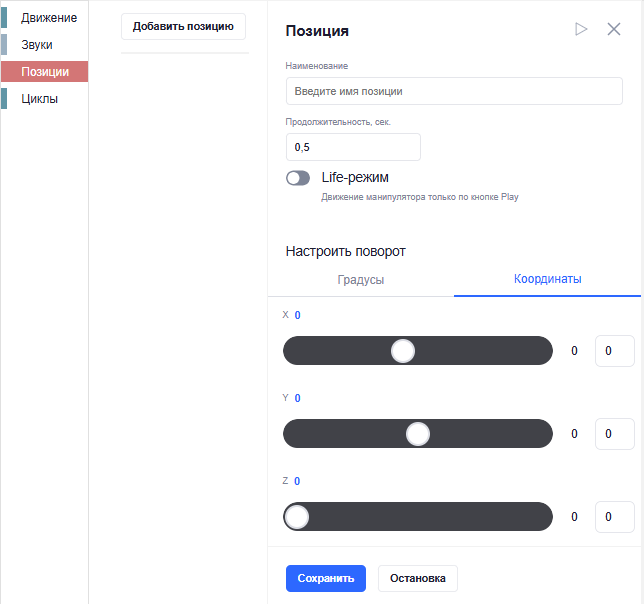Focus the Введите имя позиции name field
Image resolution: width=644 pixels, height=604 pixels.
click(454, 91)
